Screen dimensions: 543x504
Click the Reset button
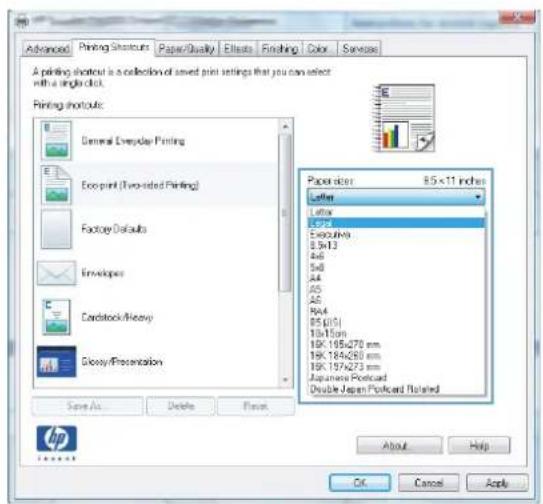256,406
